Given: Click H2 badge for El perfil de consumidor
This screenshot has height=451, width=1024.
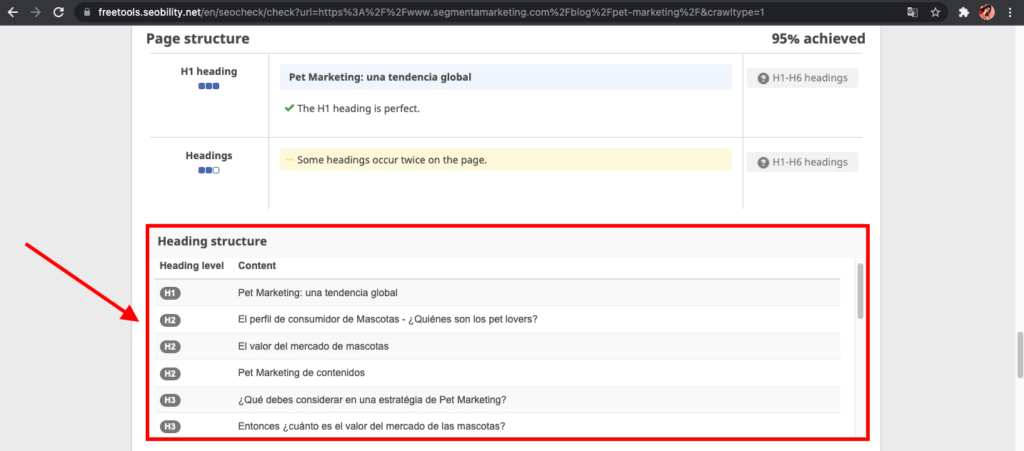Looking at the screenshot, I should coord(170,320).
